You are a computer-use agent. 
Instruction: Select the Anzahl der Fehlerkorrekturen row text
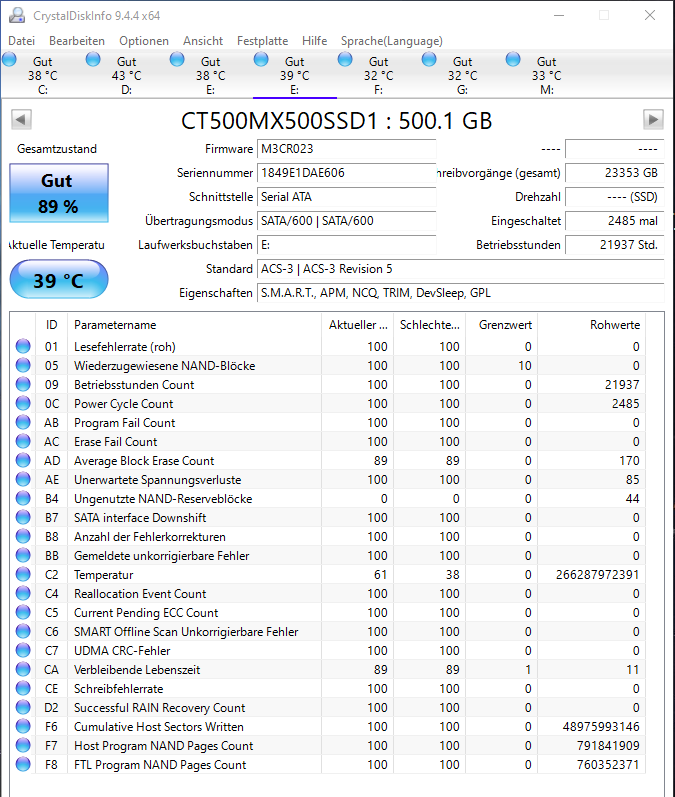click(149, 536)
